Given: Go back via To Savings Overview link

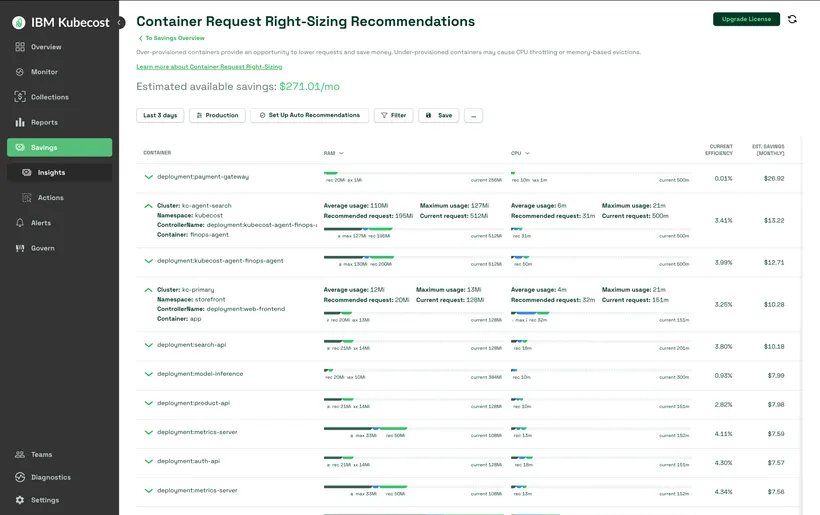Looking at the screenshot, I should (x=172, y=38).
